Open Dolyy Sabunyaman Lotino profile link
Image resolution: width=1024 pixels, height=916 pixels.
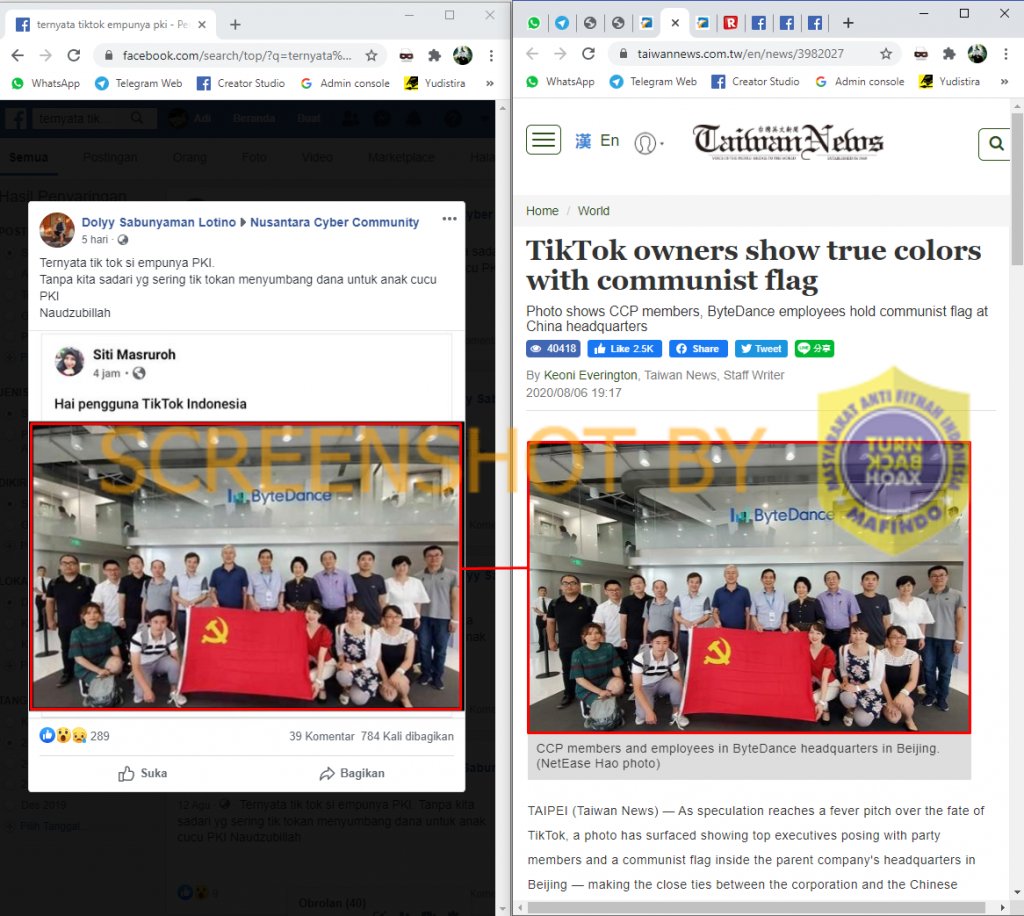click(159, 223)
